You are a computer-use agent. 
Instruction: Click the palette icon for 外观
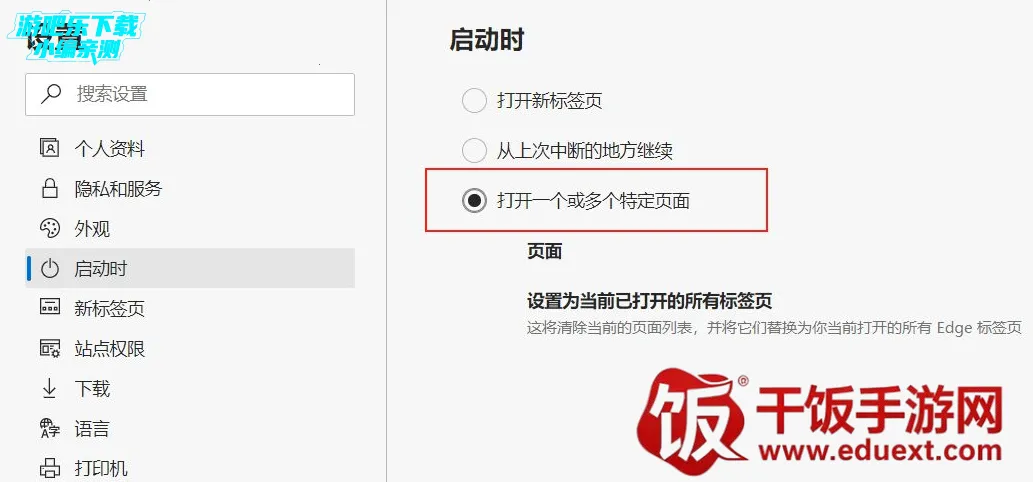coord(50,229)
